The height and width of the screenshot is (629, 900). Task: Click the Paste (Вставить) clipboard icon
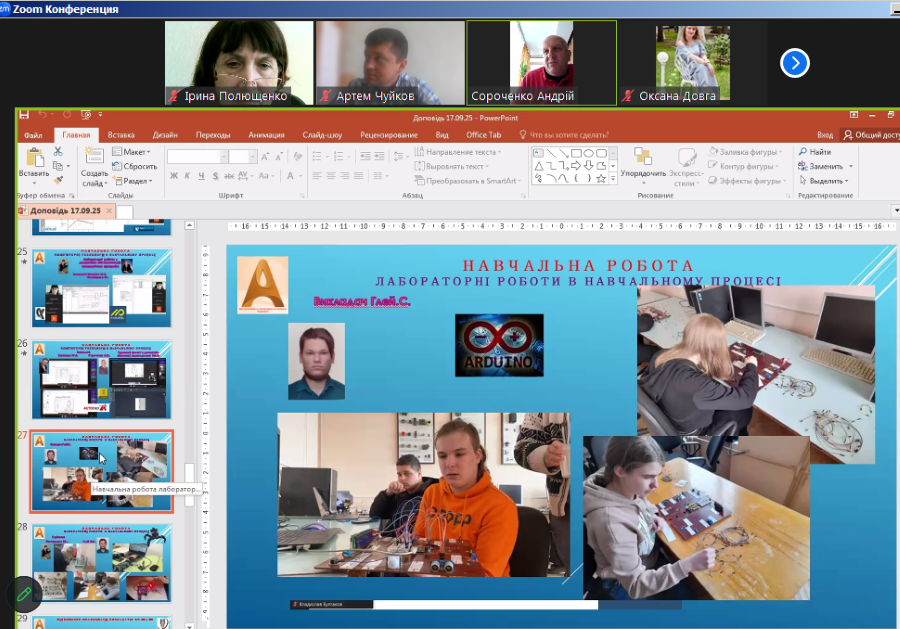[x=35, y=159]
